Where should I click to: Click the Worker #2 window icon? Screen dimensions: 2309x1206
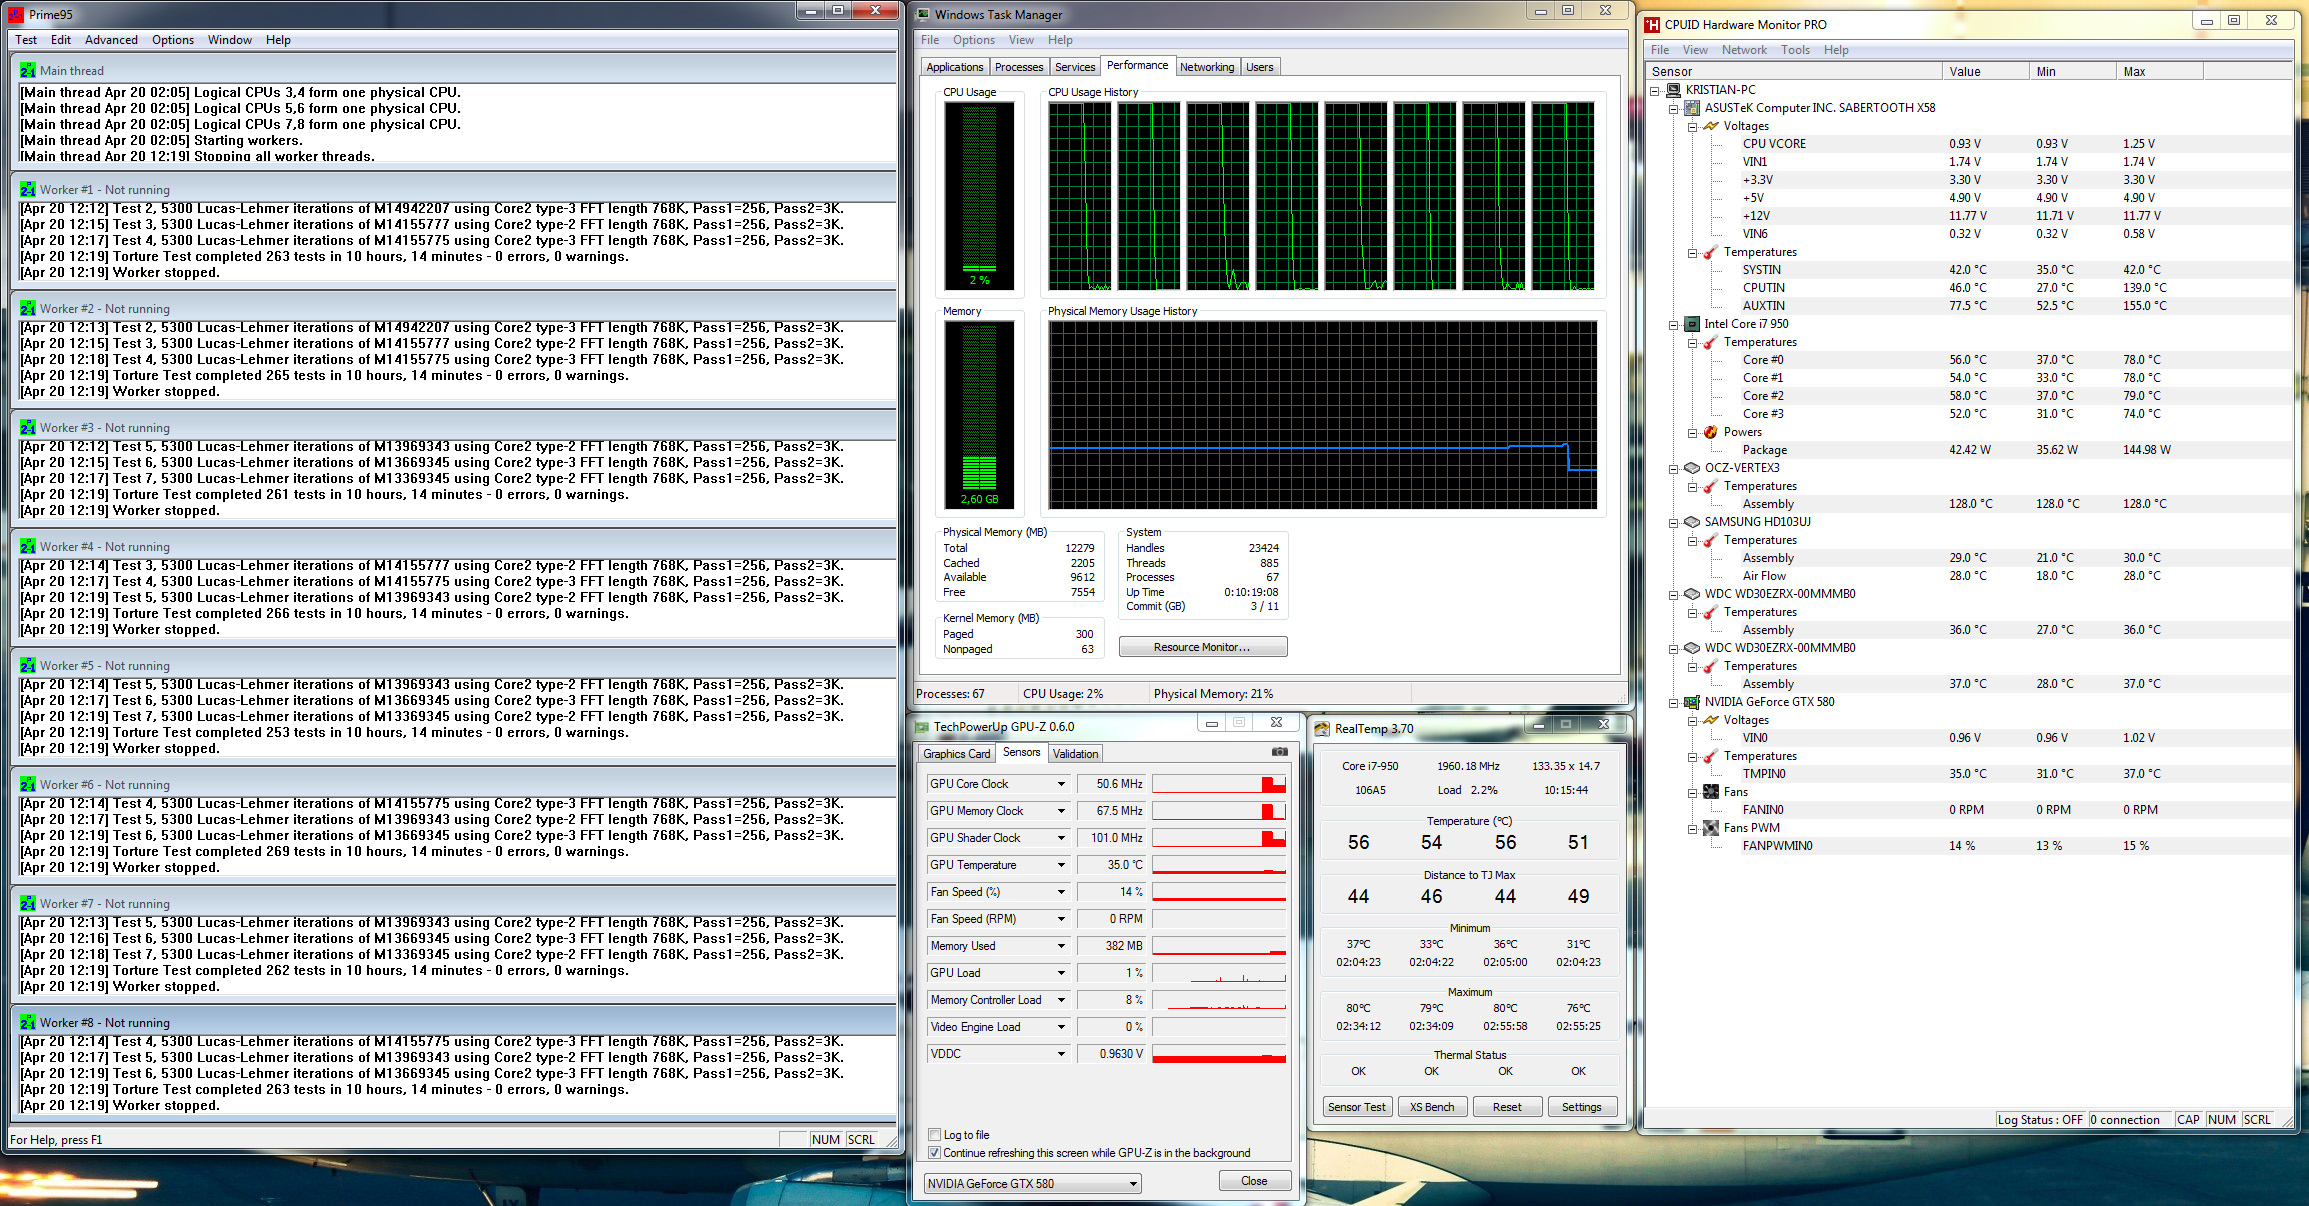click(27, 308)
